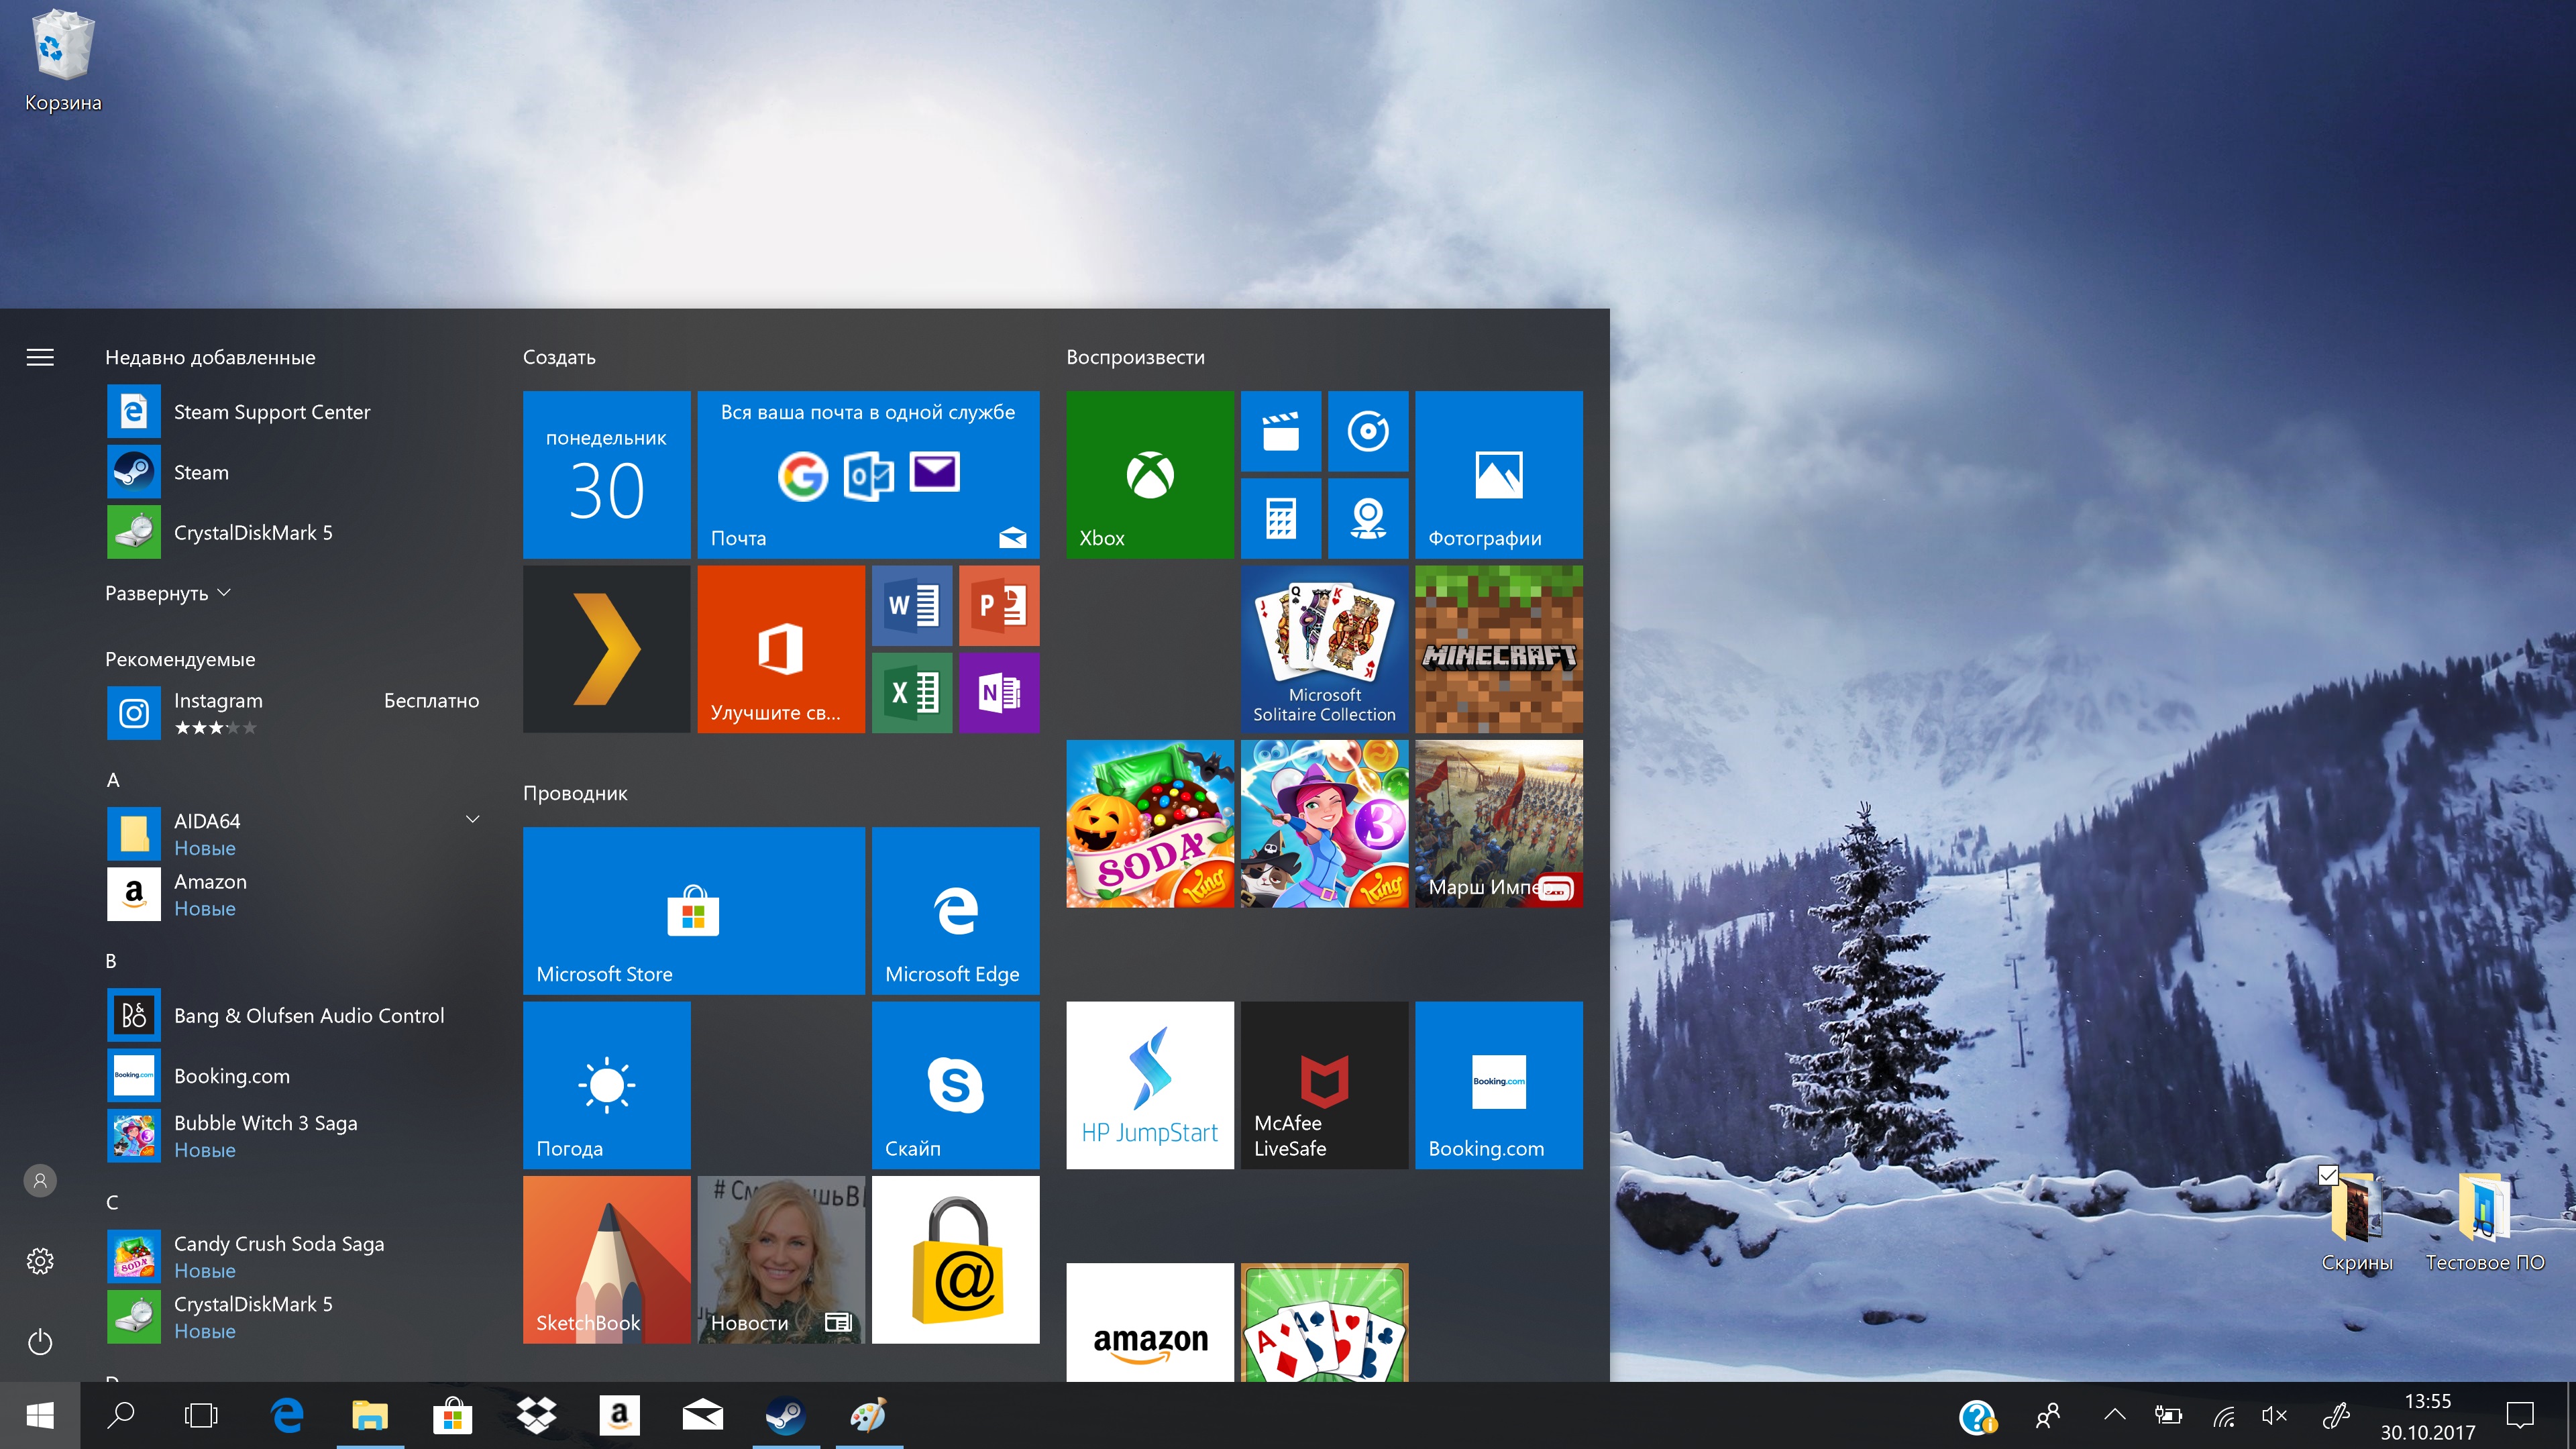Open Amazon in the app list
Image resolution: width=2576 pixels, height=1449 pixels.
pyautogui.click(x=294, y=894)
